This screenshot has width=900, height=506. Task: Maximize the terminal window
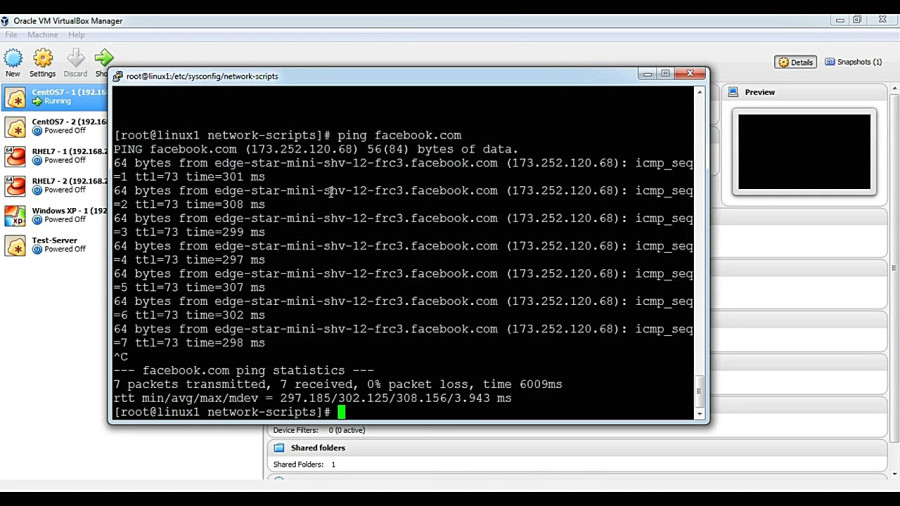(665, 74)
